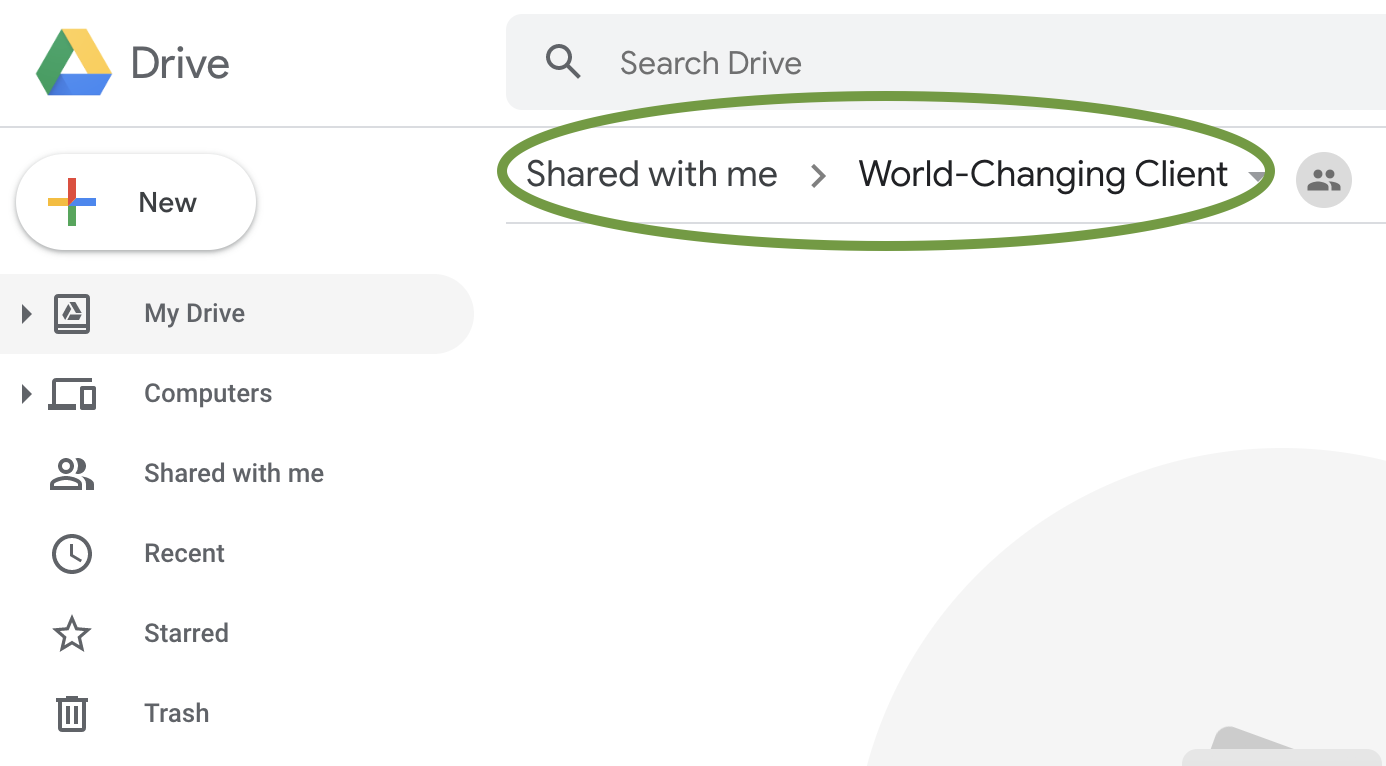Click the My Drive icon
This screenshot has height=766, width=1386.
[71, 314]
